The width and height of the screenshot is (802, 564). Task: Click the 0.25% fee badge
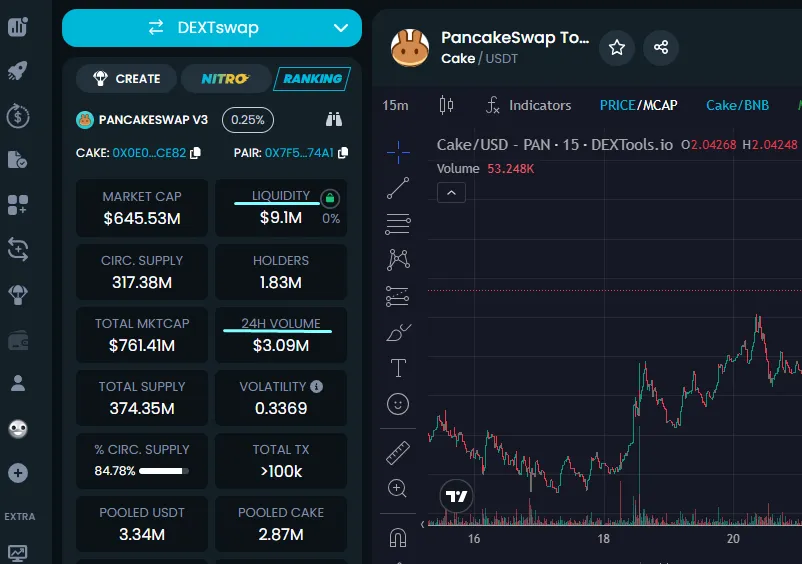[248, 120]
